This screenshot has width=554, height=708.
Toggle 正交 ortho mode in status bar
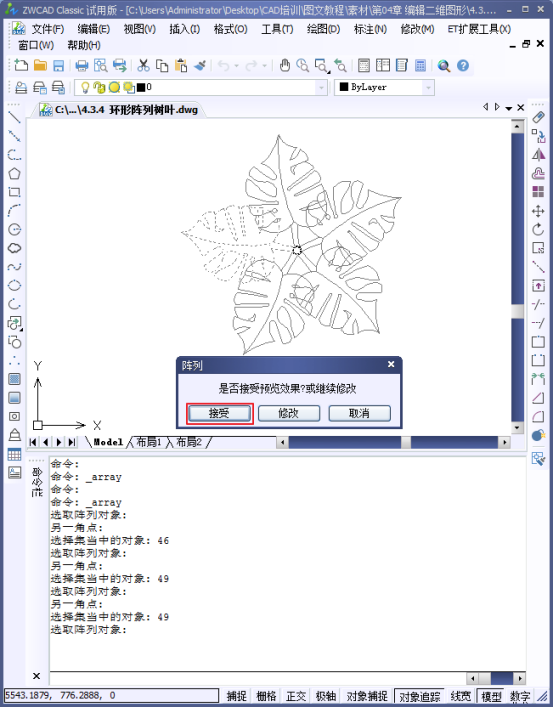point(296,696)
